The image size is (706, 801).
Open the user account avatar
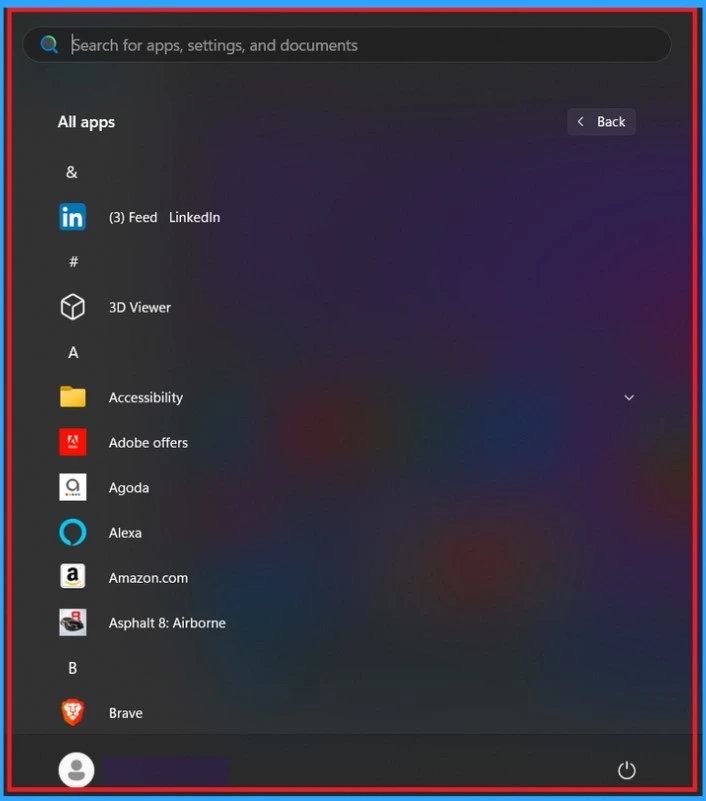[x=76, y=770]
